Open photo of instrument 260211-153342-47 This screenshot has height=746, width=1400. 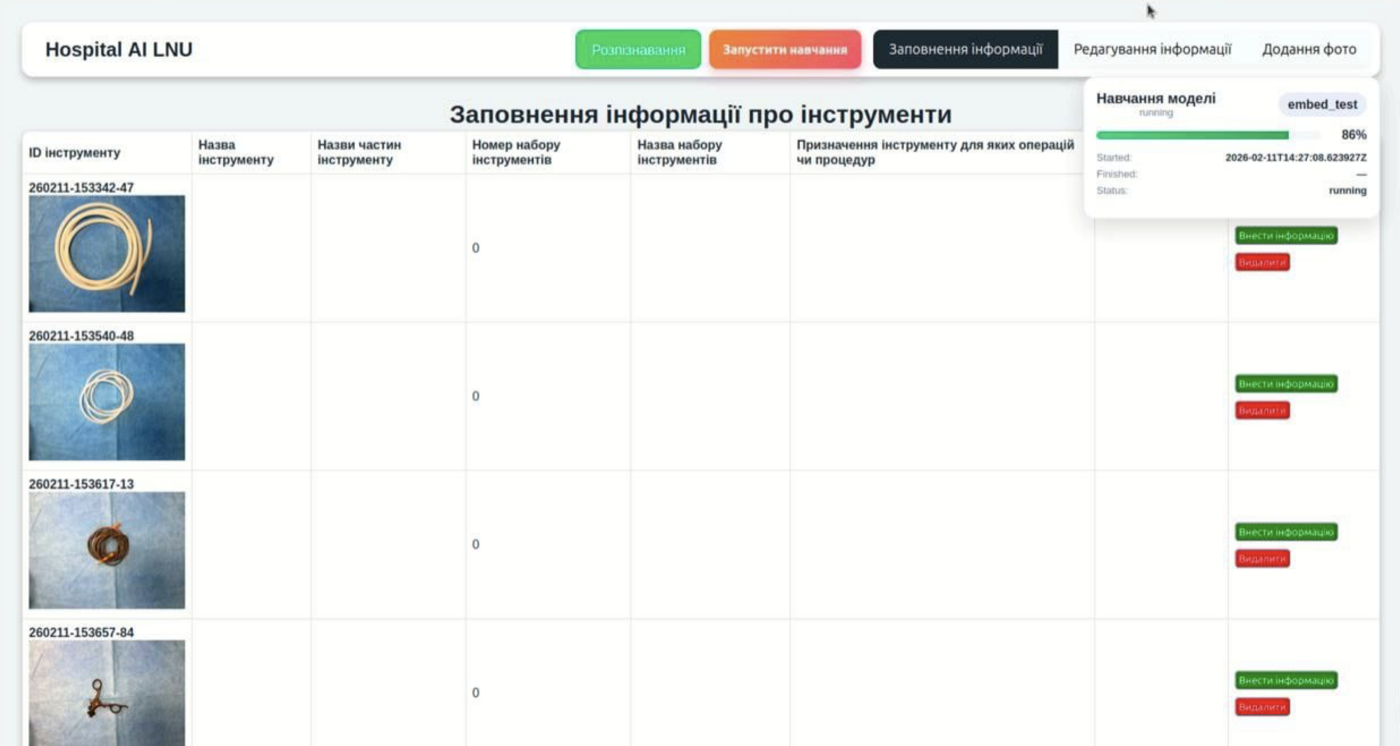coord(107,254)
